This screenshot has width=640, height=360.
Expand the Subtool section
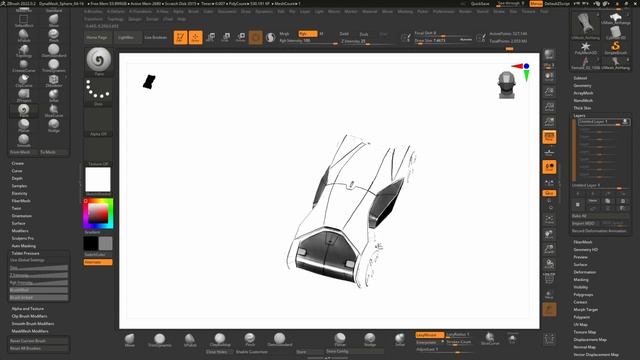click(580, 78)
